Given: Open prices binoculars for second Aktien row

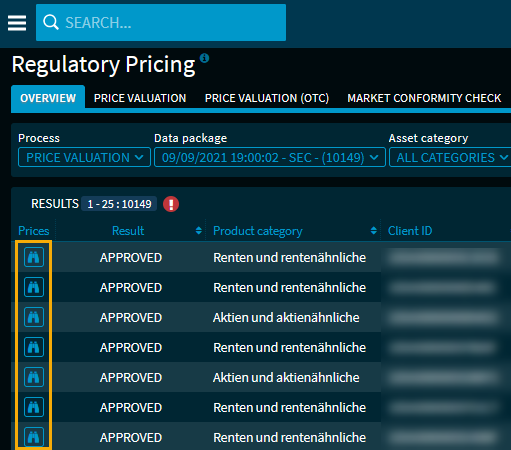Looking at the screenshot, I should tap(34, 377).
